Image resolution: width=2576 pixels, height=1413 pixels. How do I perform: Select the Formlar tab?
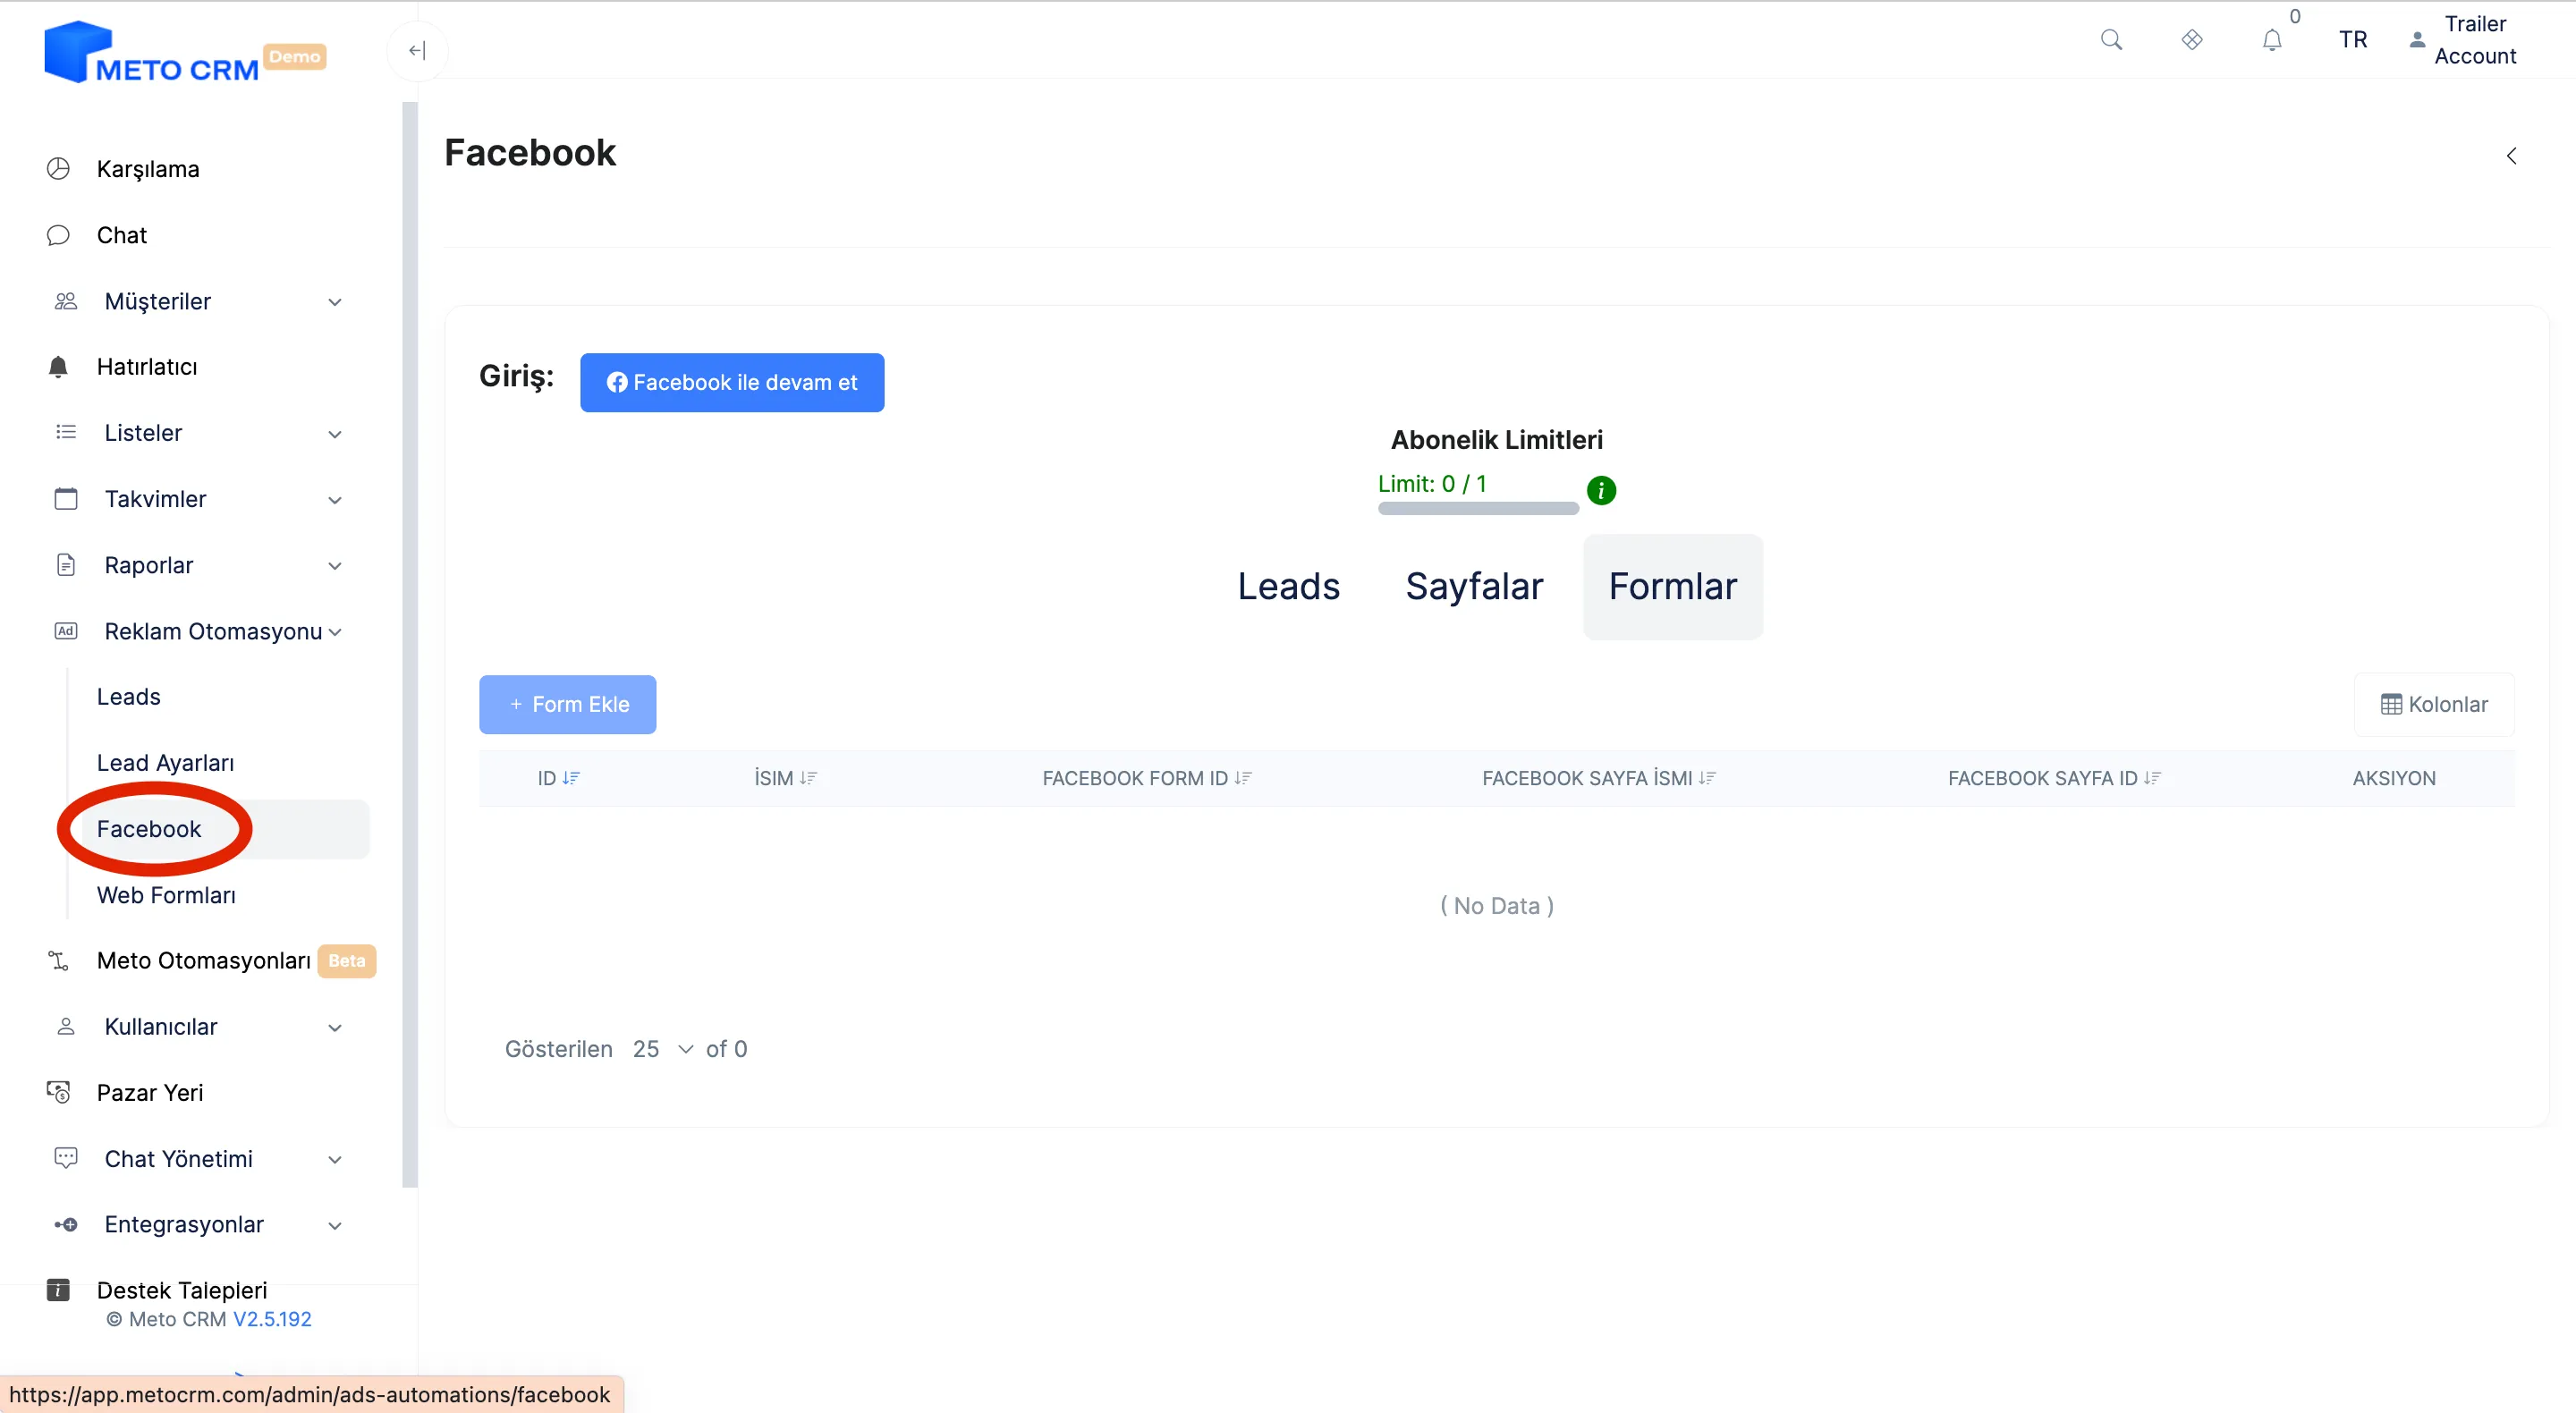(x=1672, y=586)
